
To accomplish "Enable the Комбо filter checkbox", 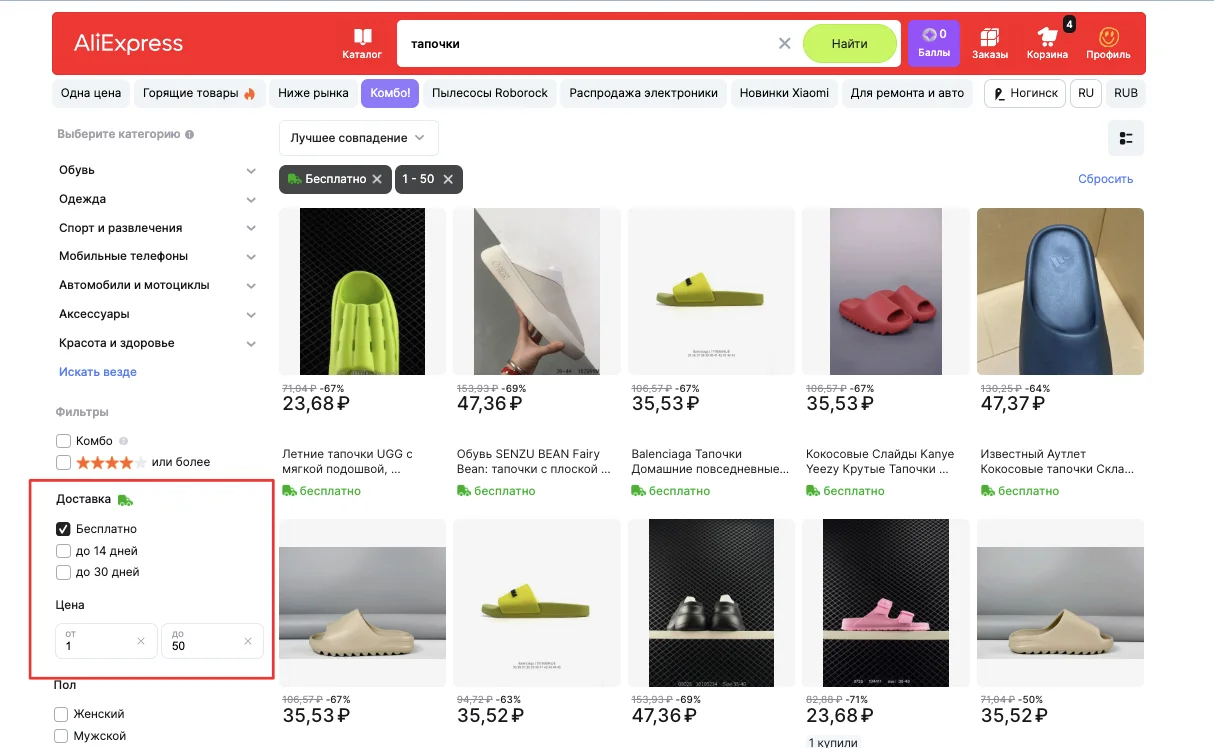I will coord(63,440).
